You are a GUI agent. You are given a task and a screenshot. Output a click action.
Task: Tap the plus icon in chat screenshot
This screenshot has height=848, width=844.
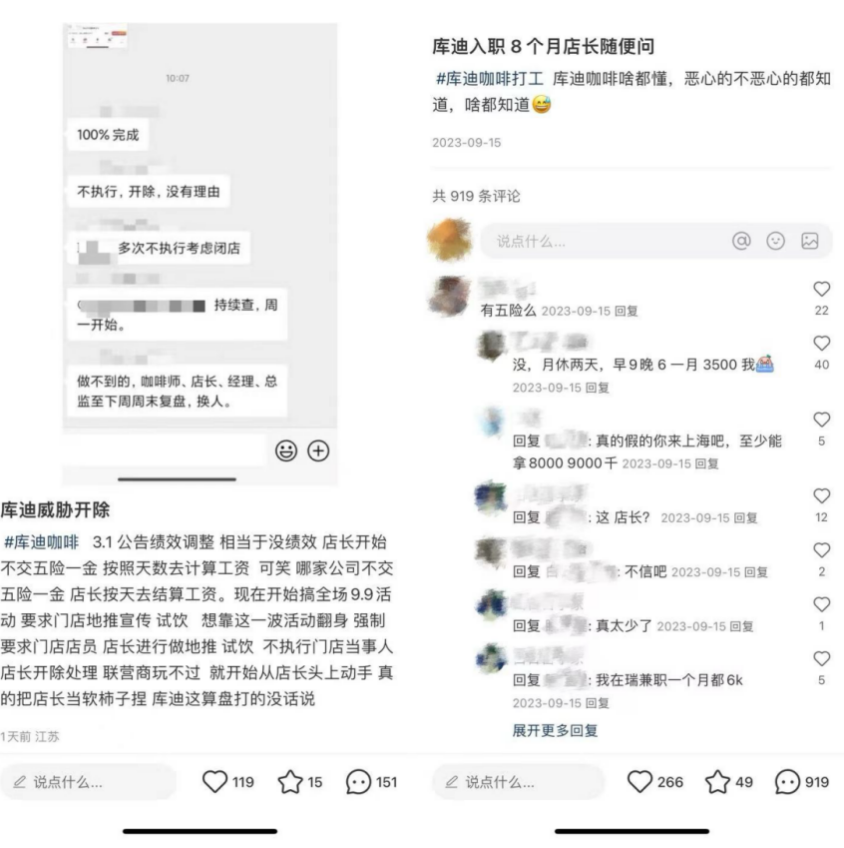[318, 450]
